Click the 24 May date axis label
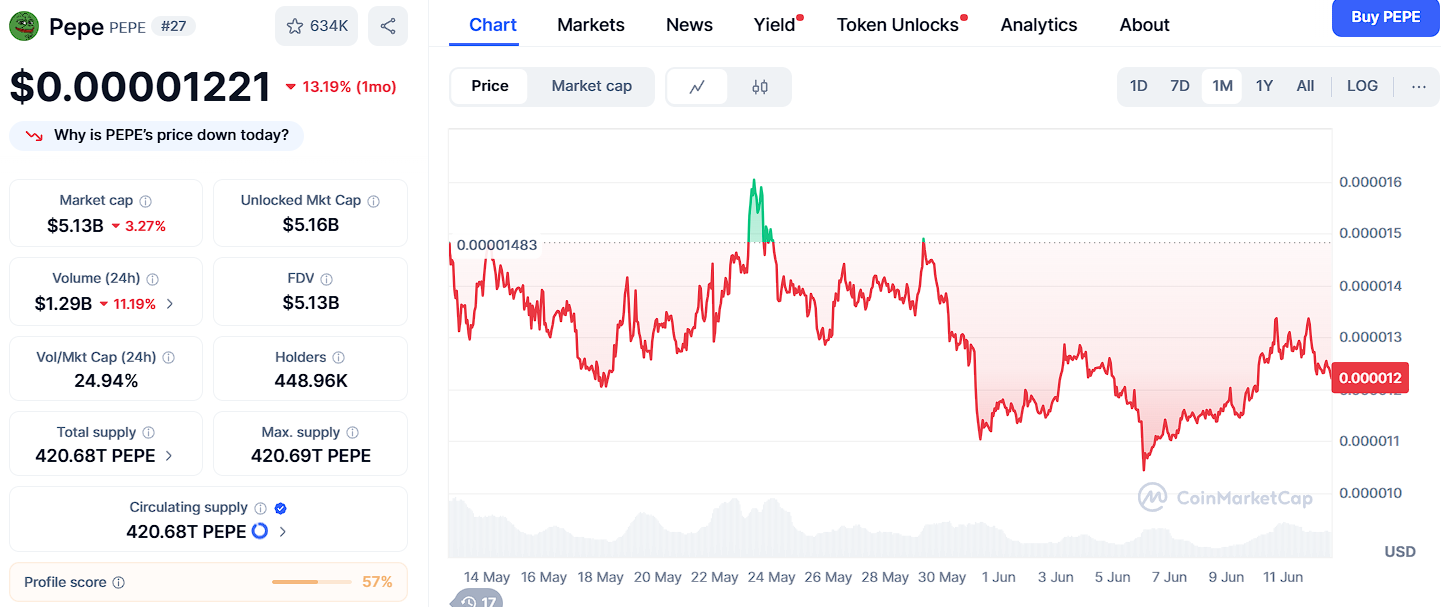 coord(771,577)
